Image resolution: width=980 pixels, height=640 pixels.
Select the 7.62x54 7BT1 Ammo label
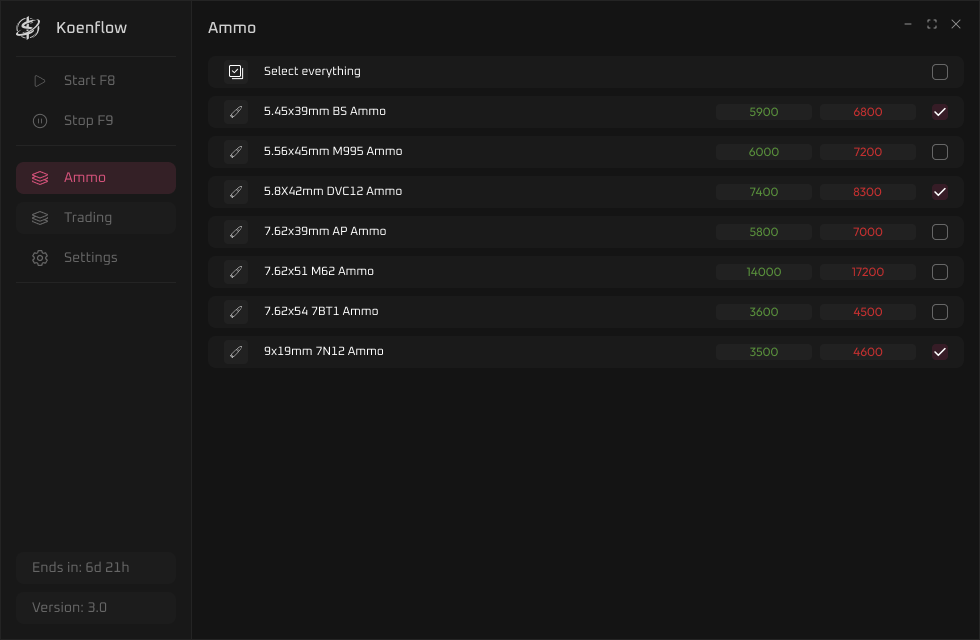point(321,311)
